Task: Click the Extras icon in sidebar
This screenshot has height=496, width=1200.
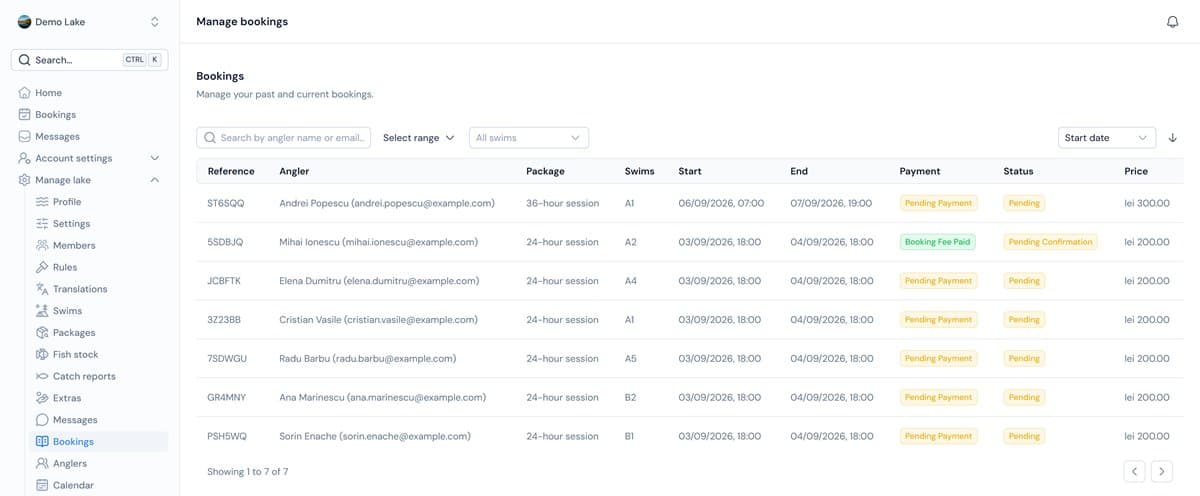Action: (x=42, y=398)
